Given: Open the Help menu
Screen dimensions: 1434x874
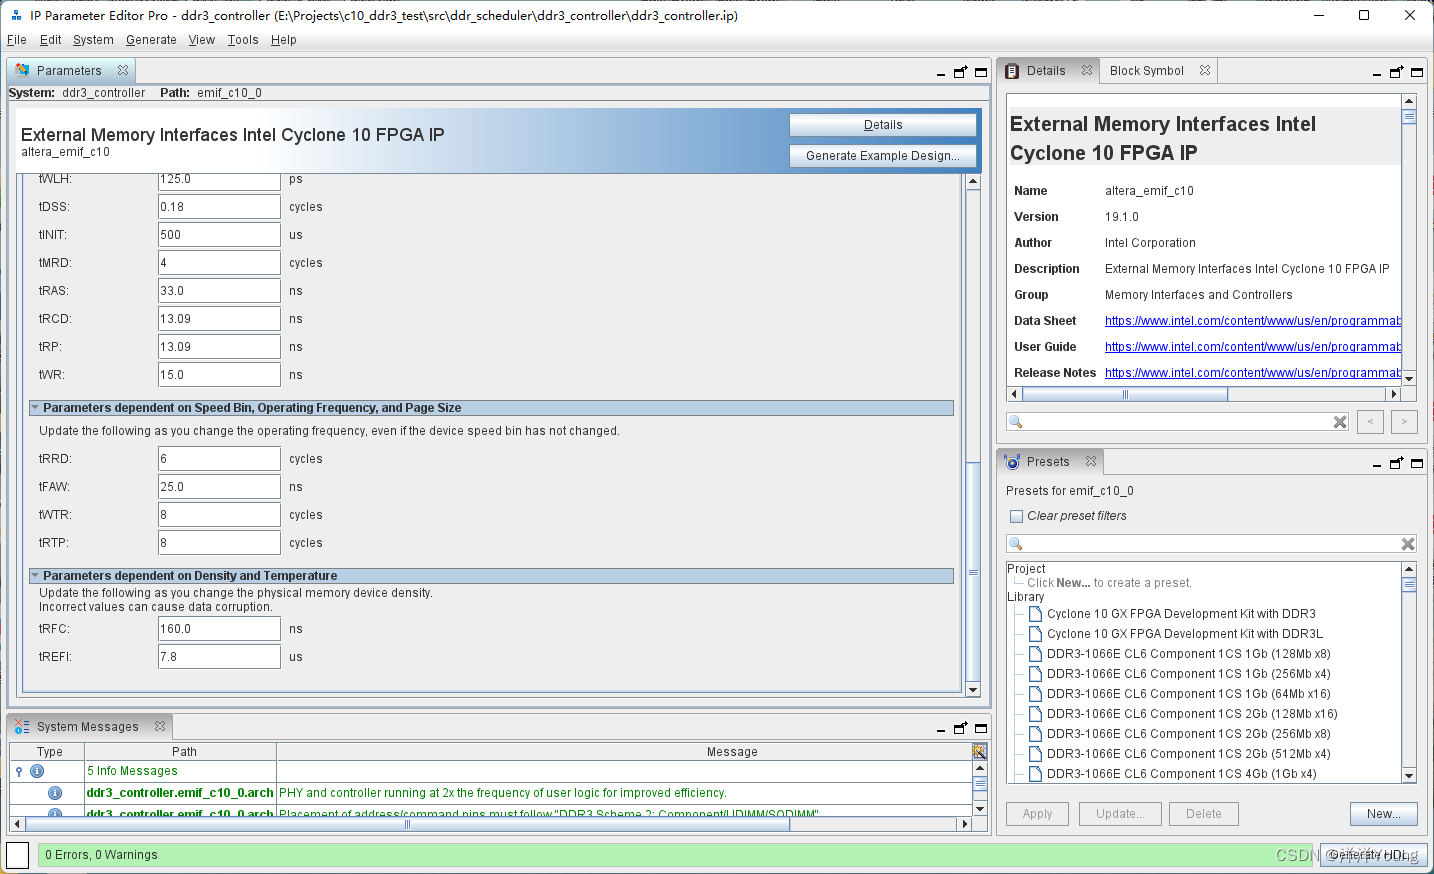Looking at the screenshot, I should (x=284, y=40).
